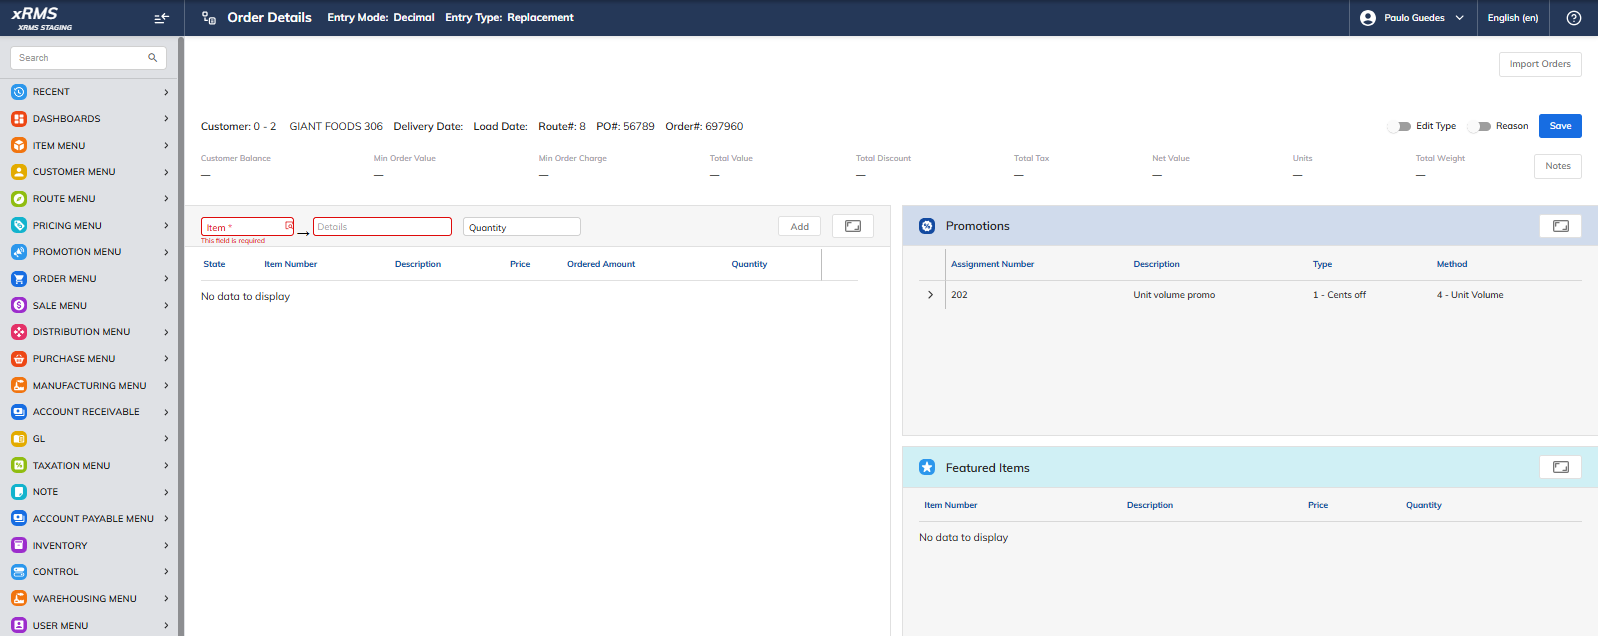1598x636 pixels.
Task: Click the '1 - Cents off' type cell
Action: point(1339,295)
